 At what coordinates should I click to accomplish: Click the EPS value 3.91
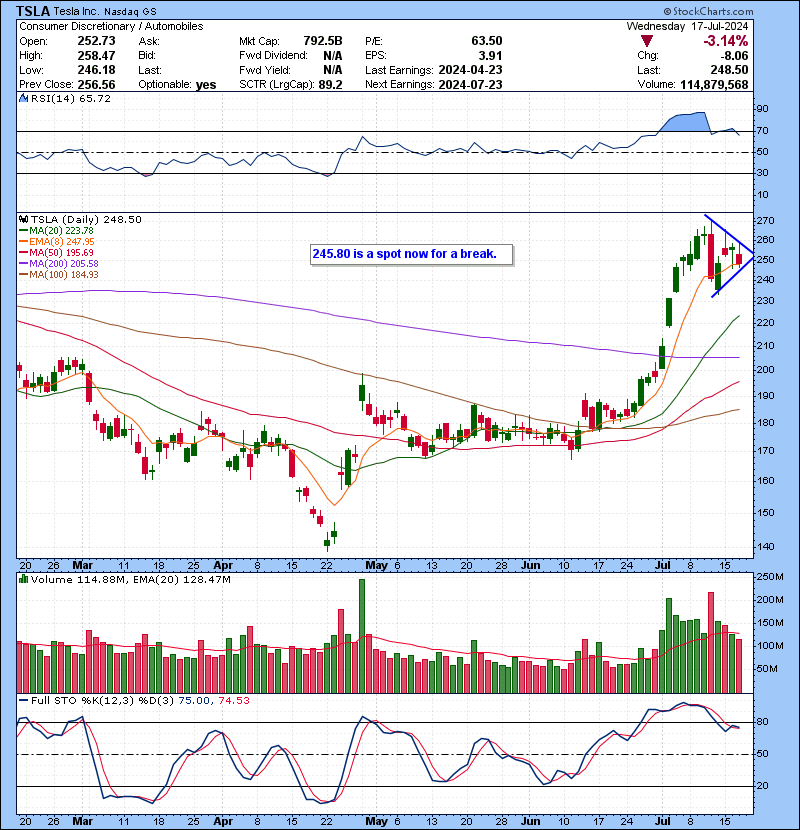coord(490,55)
